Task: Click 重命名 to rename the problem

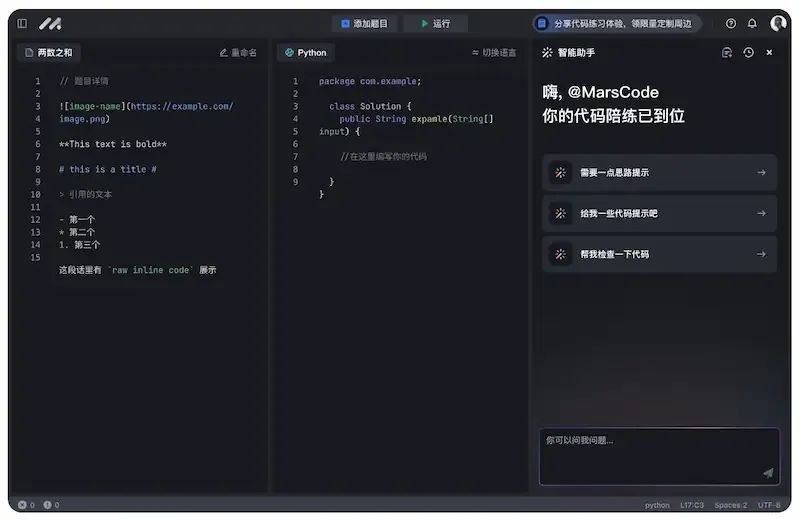Action: [x=238, y=53]
